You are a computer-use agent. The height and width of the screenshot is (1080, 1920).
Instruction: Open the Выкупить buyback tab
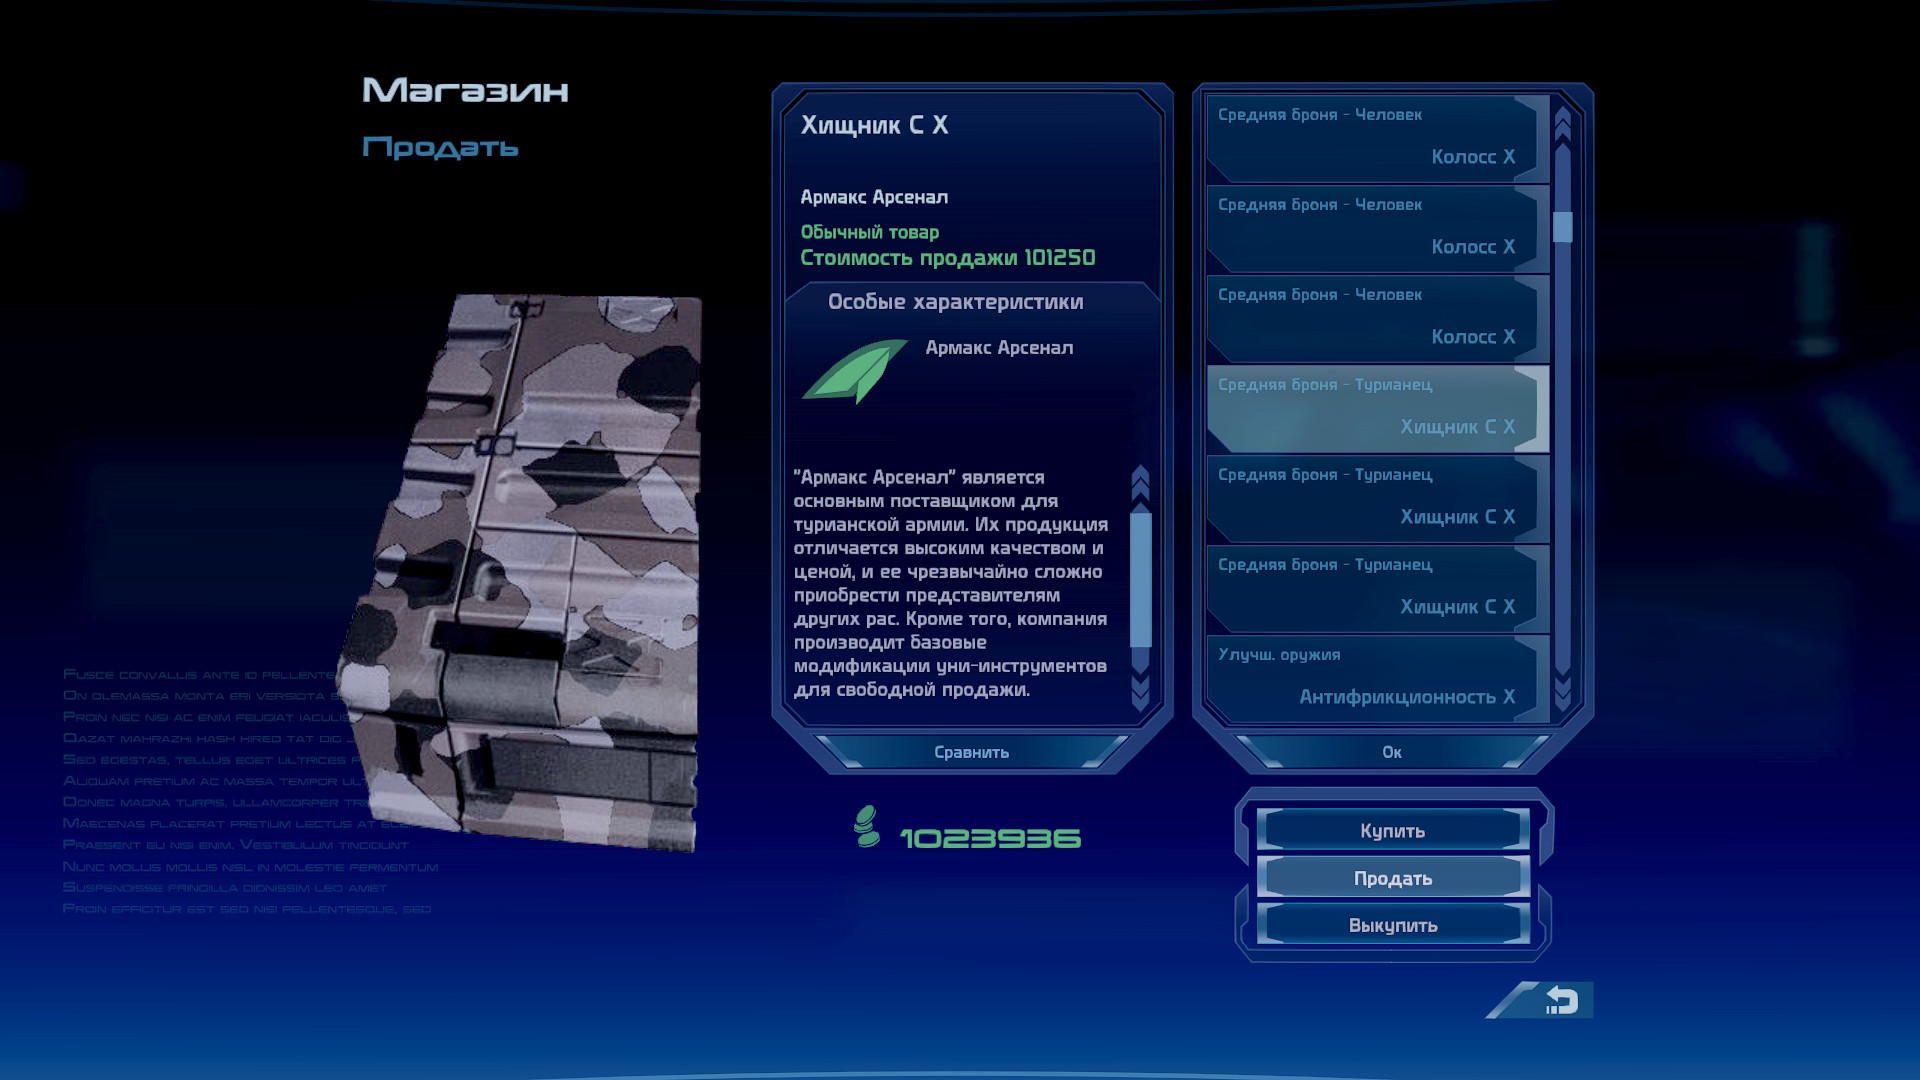pos(1392,925)
